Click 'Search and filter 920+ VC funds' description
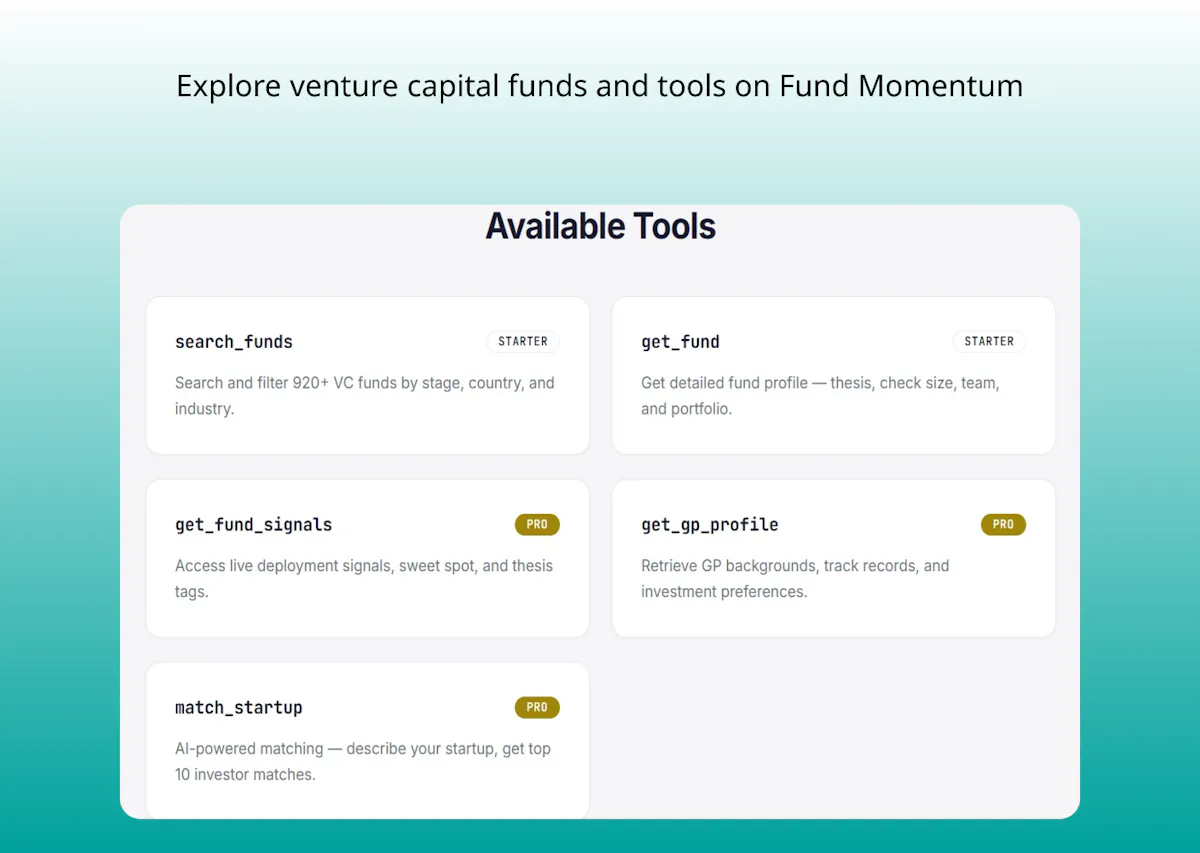 [x=365, y=396]
